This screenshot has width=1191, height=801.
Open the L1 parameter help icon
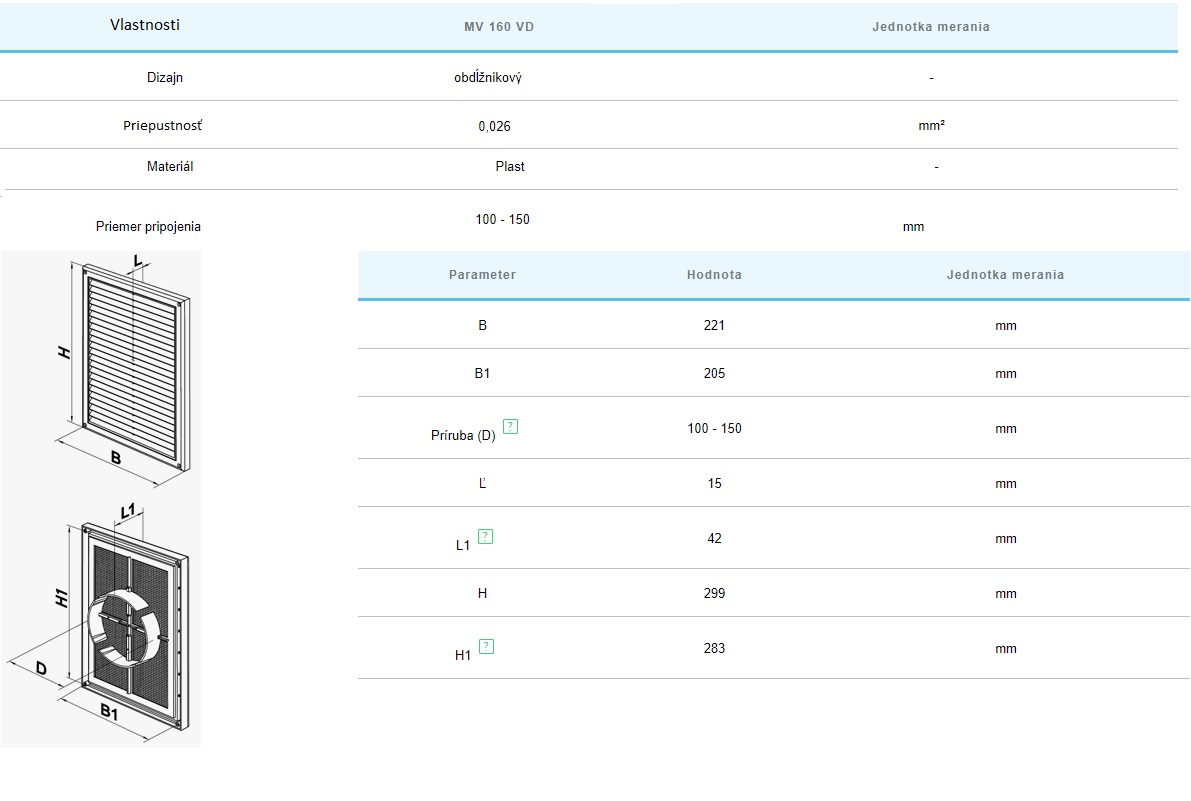(485, 537)
